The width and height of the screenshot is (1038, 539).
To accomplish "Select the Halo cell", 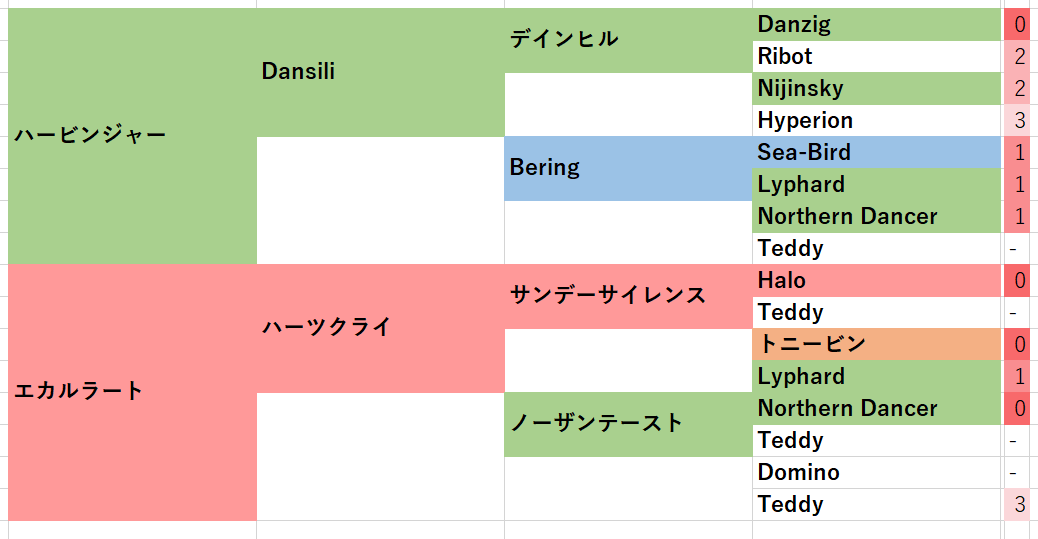I will pos(876,281).
